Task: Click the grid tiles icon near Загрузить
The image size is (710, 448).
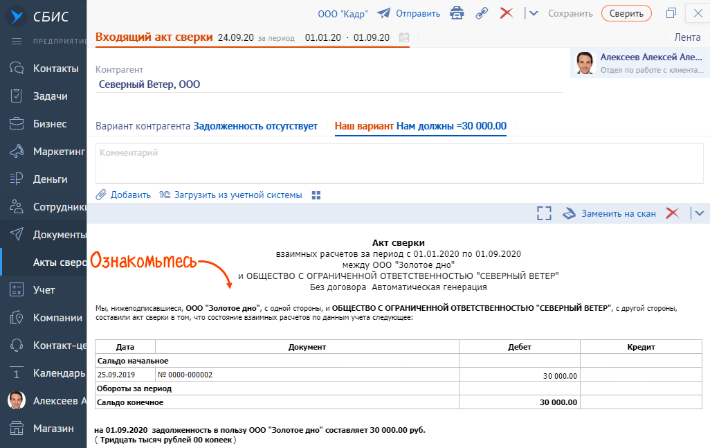Action: (x=316, y=195)
